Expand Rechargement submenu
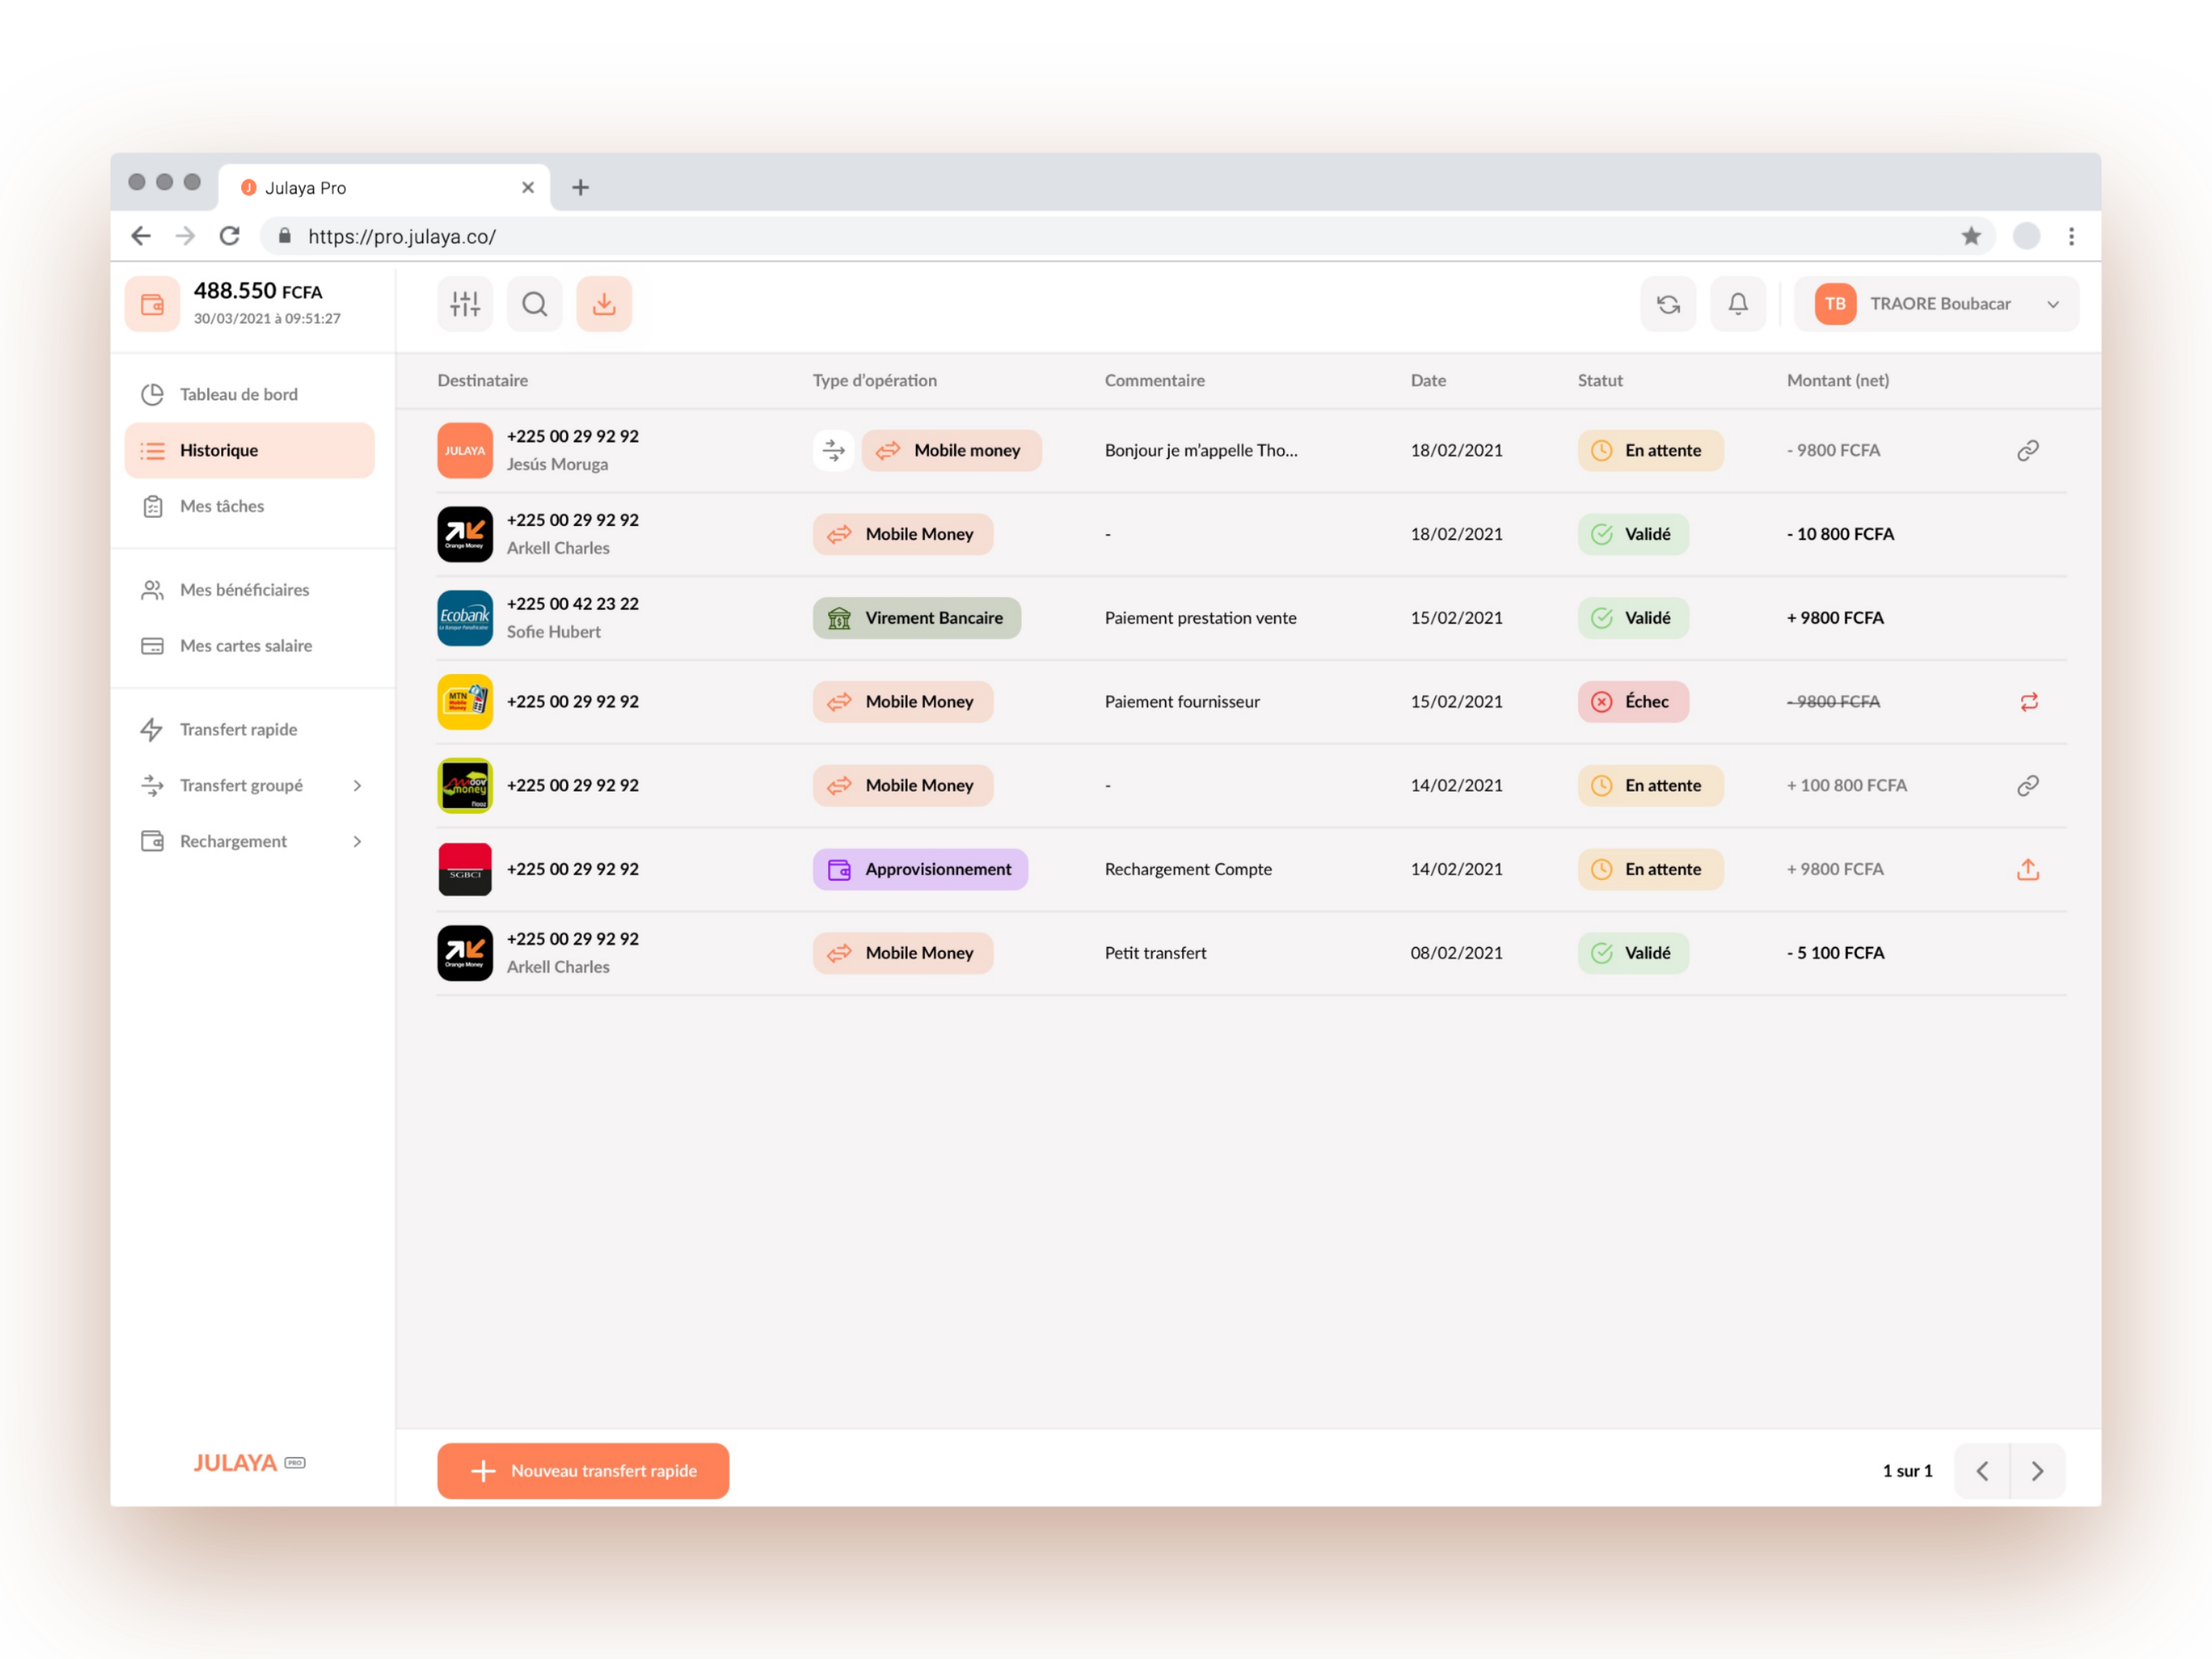The width and height of the screenshot is (2212, 1659). [x=357, y=842]
